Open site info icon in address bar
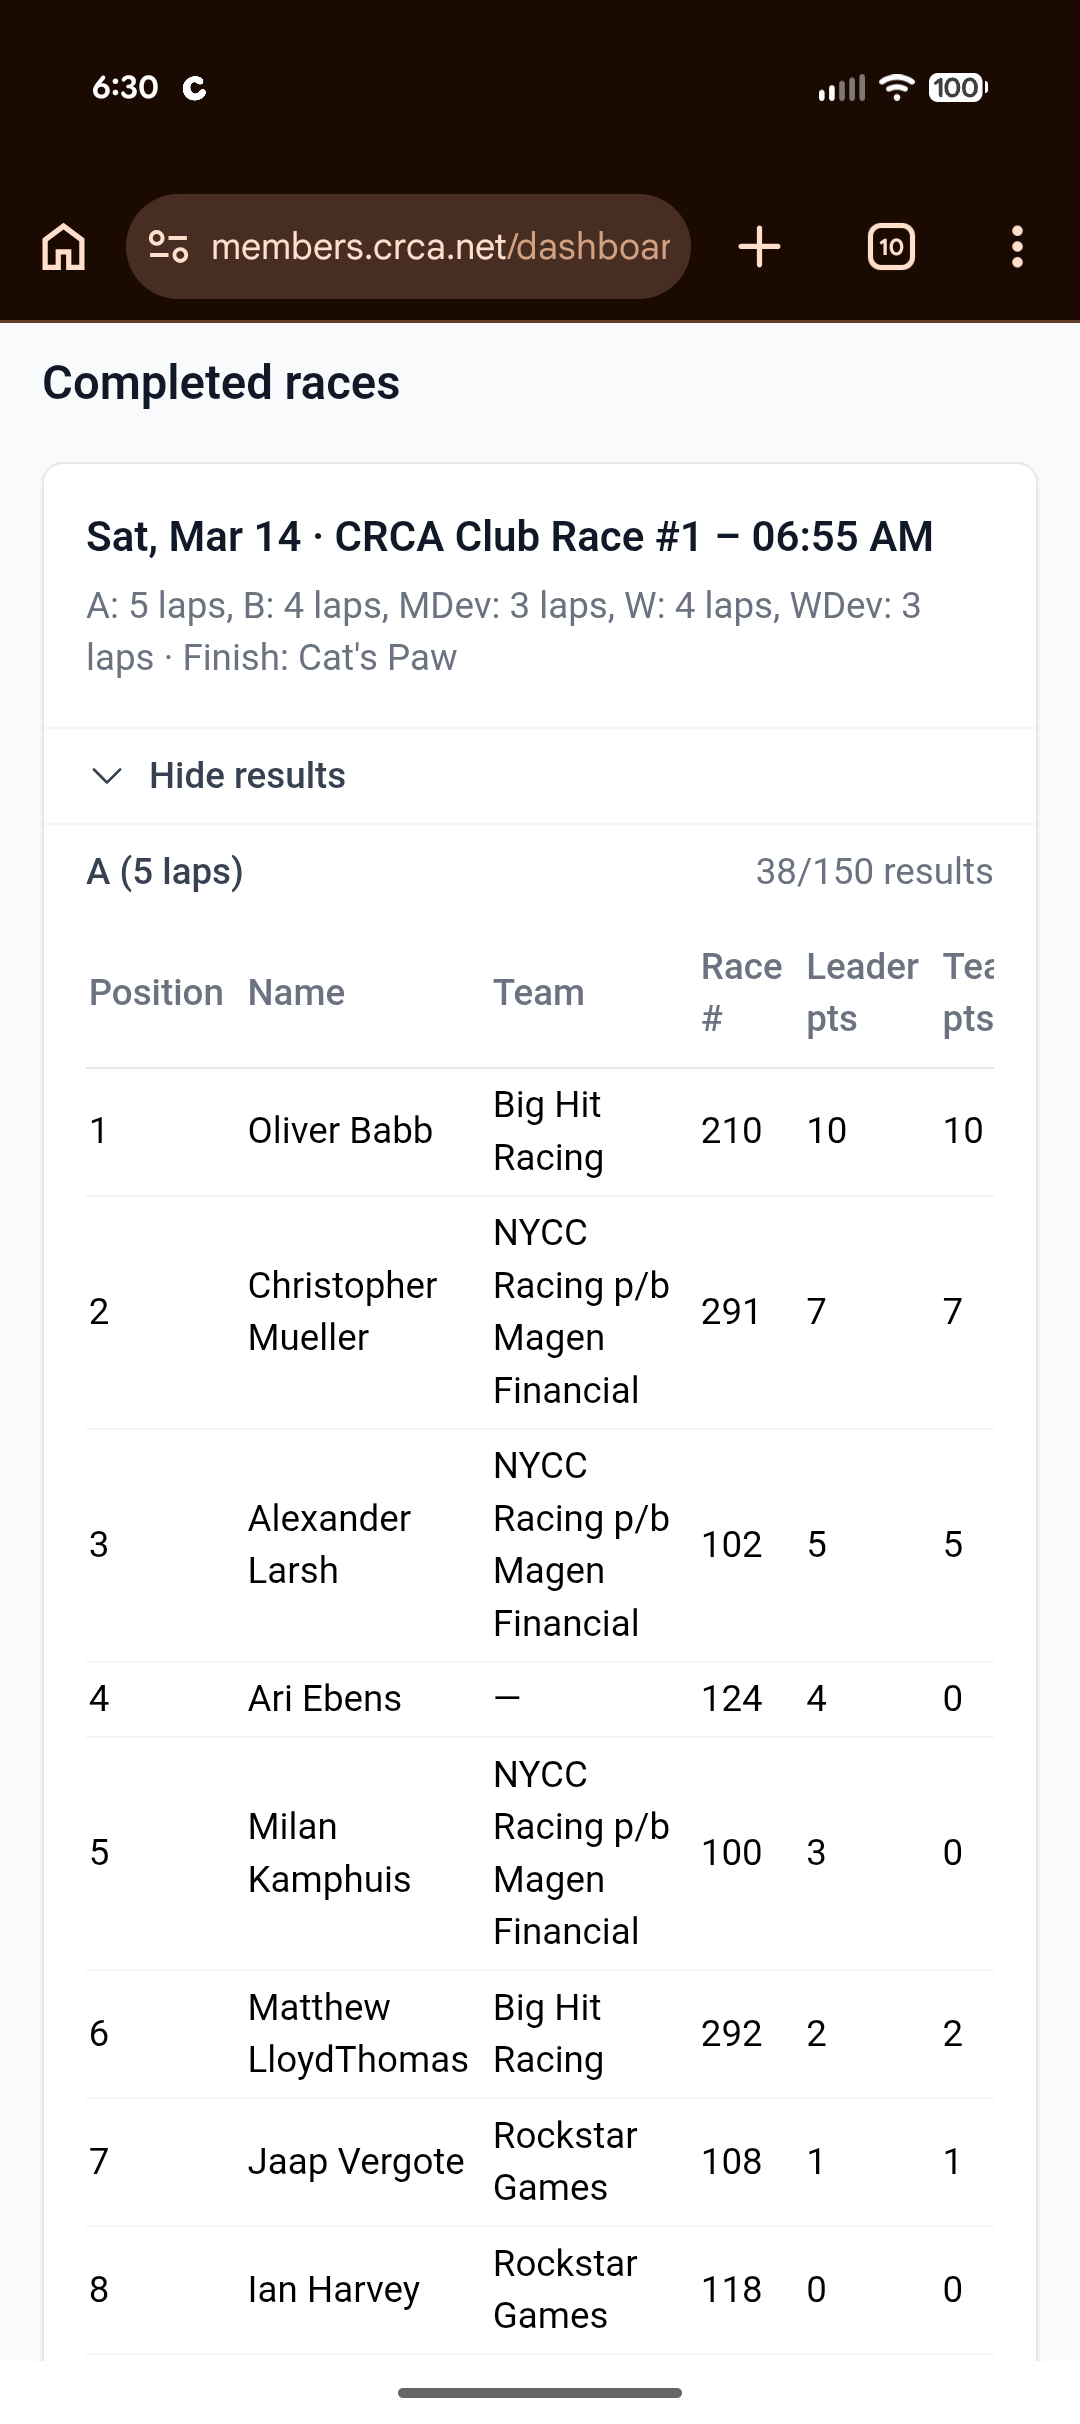The image size is (1080, 2424). click(168, 247)
